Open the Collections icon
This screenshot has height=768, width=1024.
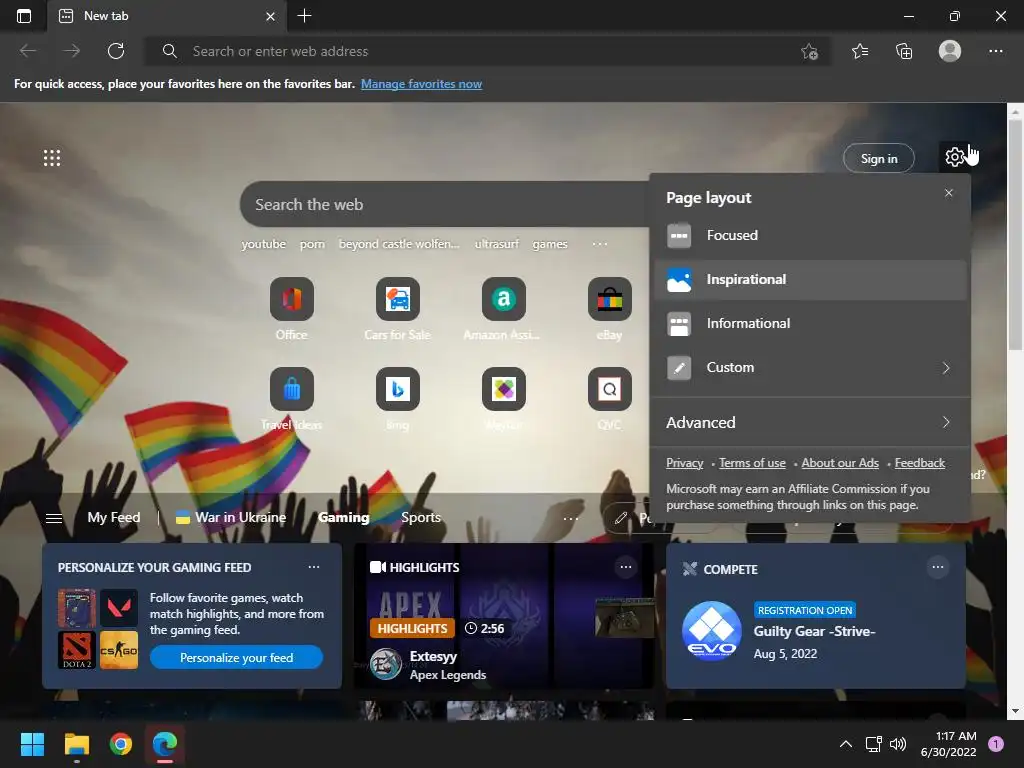pos(904,51)
